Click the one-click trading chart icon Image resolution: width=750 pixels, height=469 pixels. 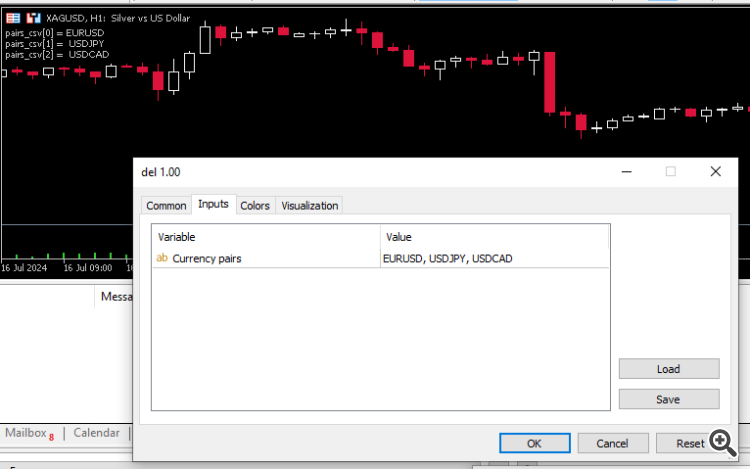point(33,18)
